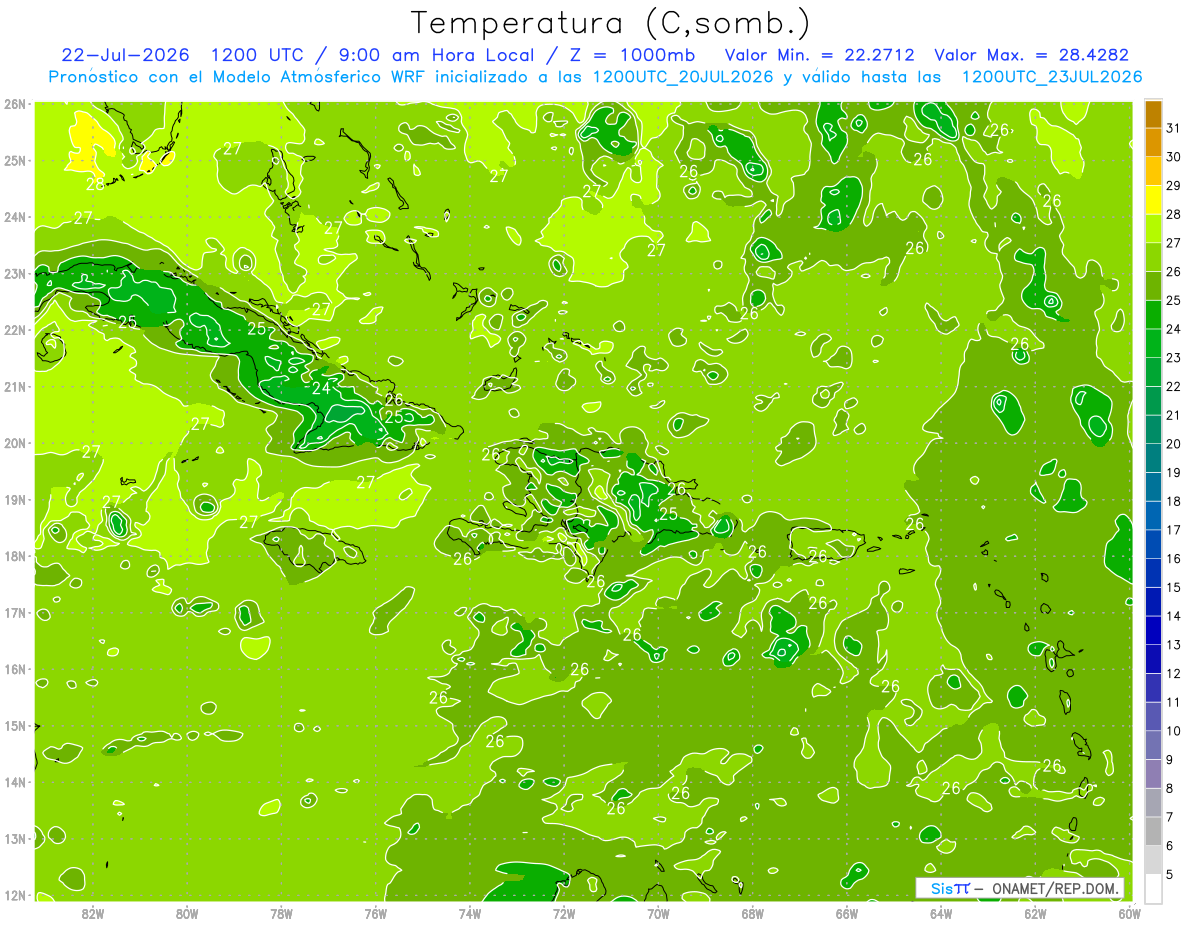Click '9:00 am Hora Local' text
The width and height of the screenshot is (1200, 927).
(x=435, y=55)
